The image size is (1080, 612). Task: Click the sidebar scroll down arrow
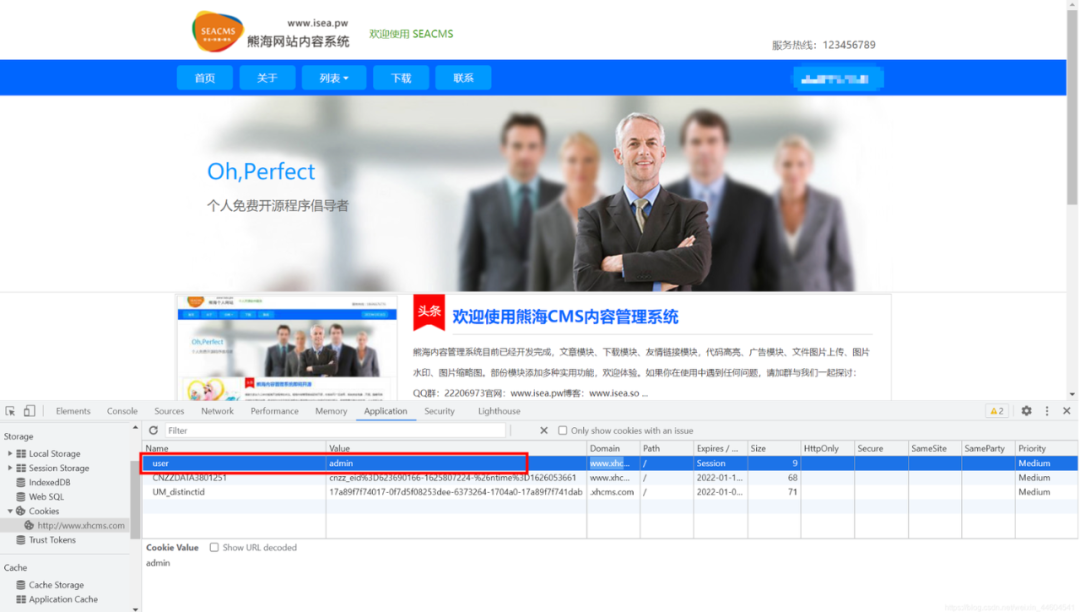tap(135, 609)
